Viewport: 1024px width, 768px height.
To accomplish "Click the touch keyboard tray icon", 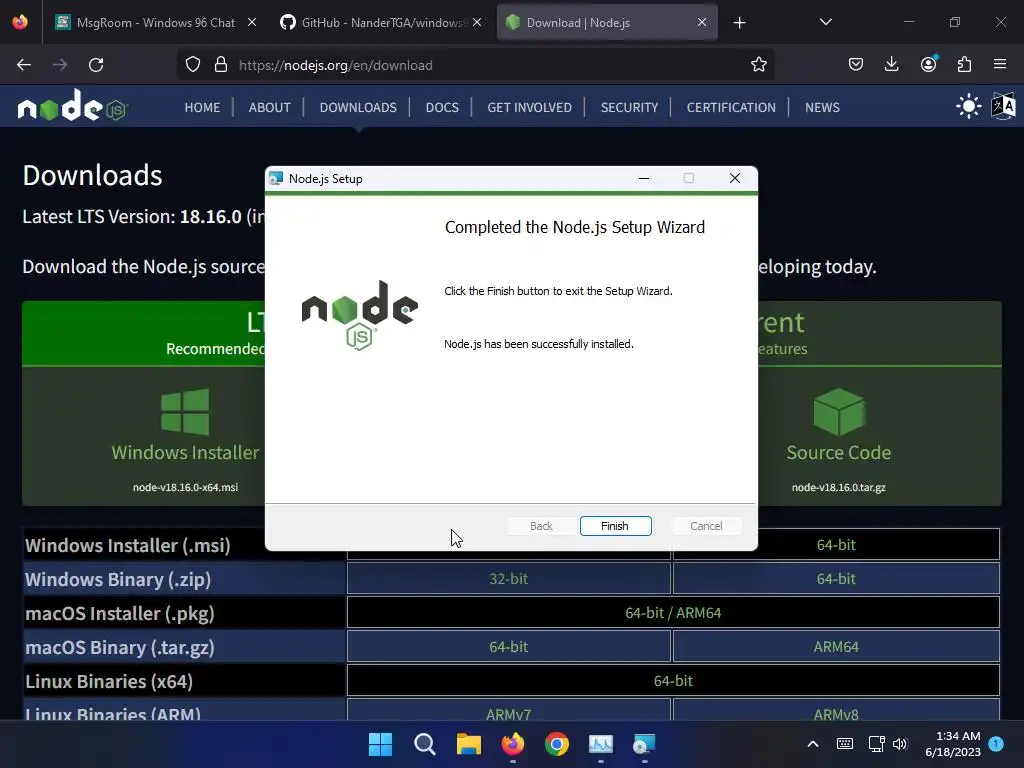I will click(844, 744).
